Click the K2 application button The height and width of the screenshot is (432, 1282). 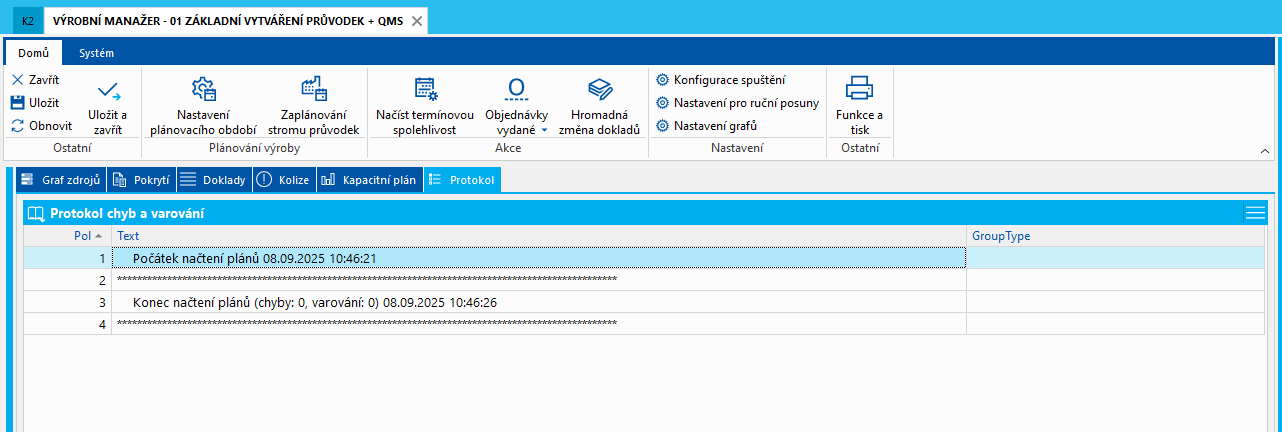tap(28, 21)
